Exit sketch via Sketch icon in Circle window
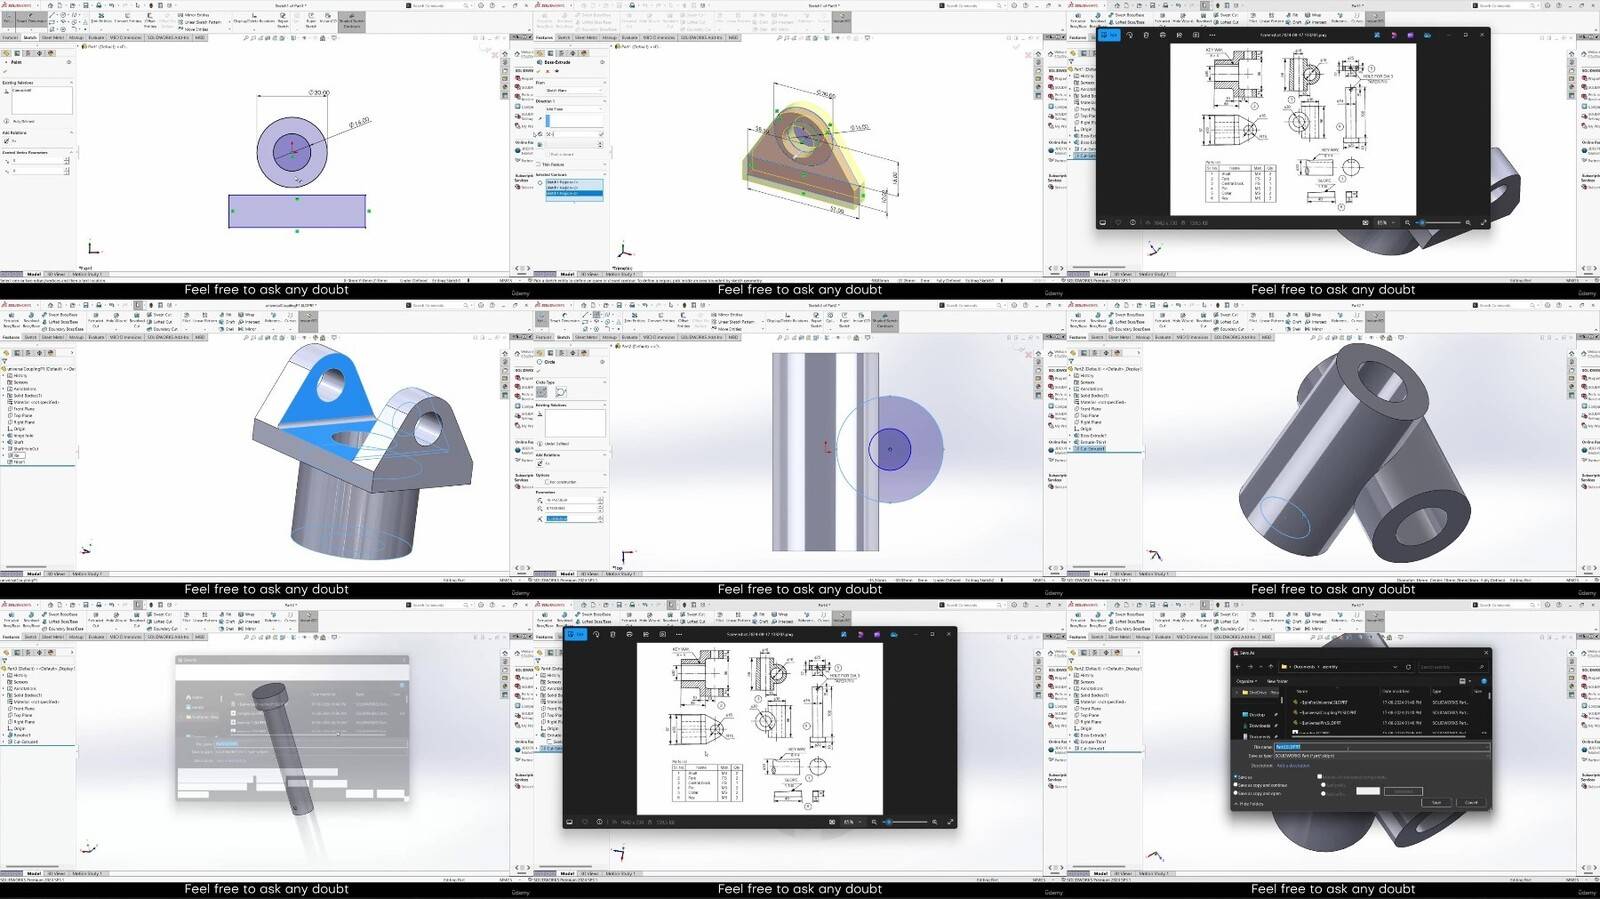The image size is (1600, 899). pos(540,318)
